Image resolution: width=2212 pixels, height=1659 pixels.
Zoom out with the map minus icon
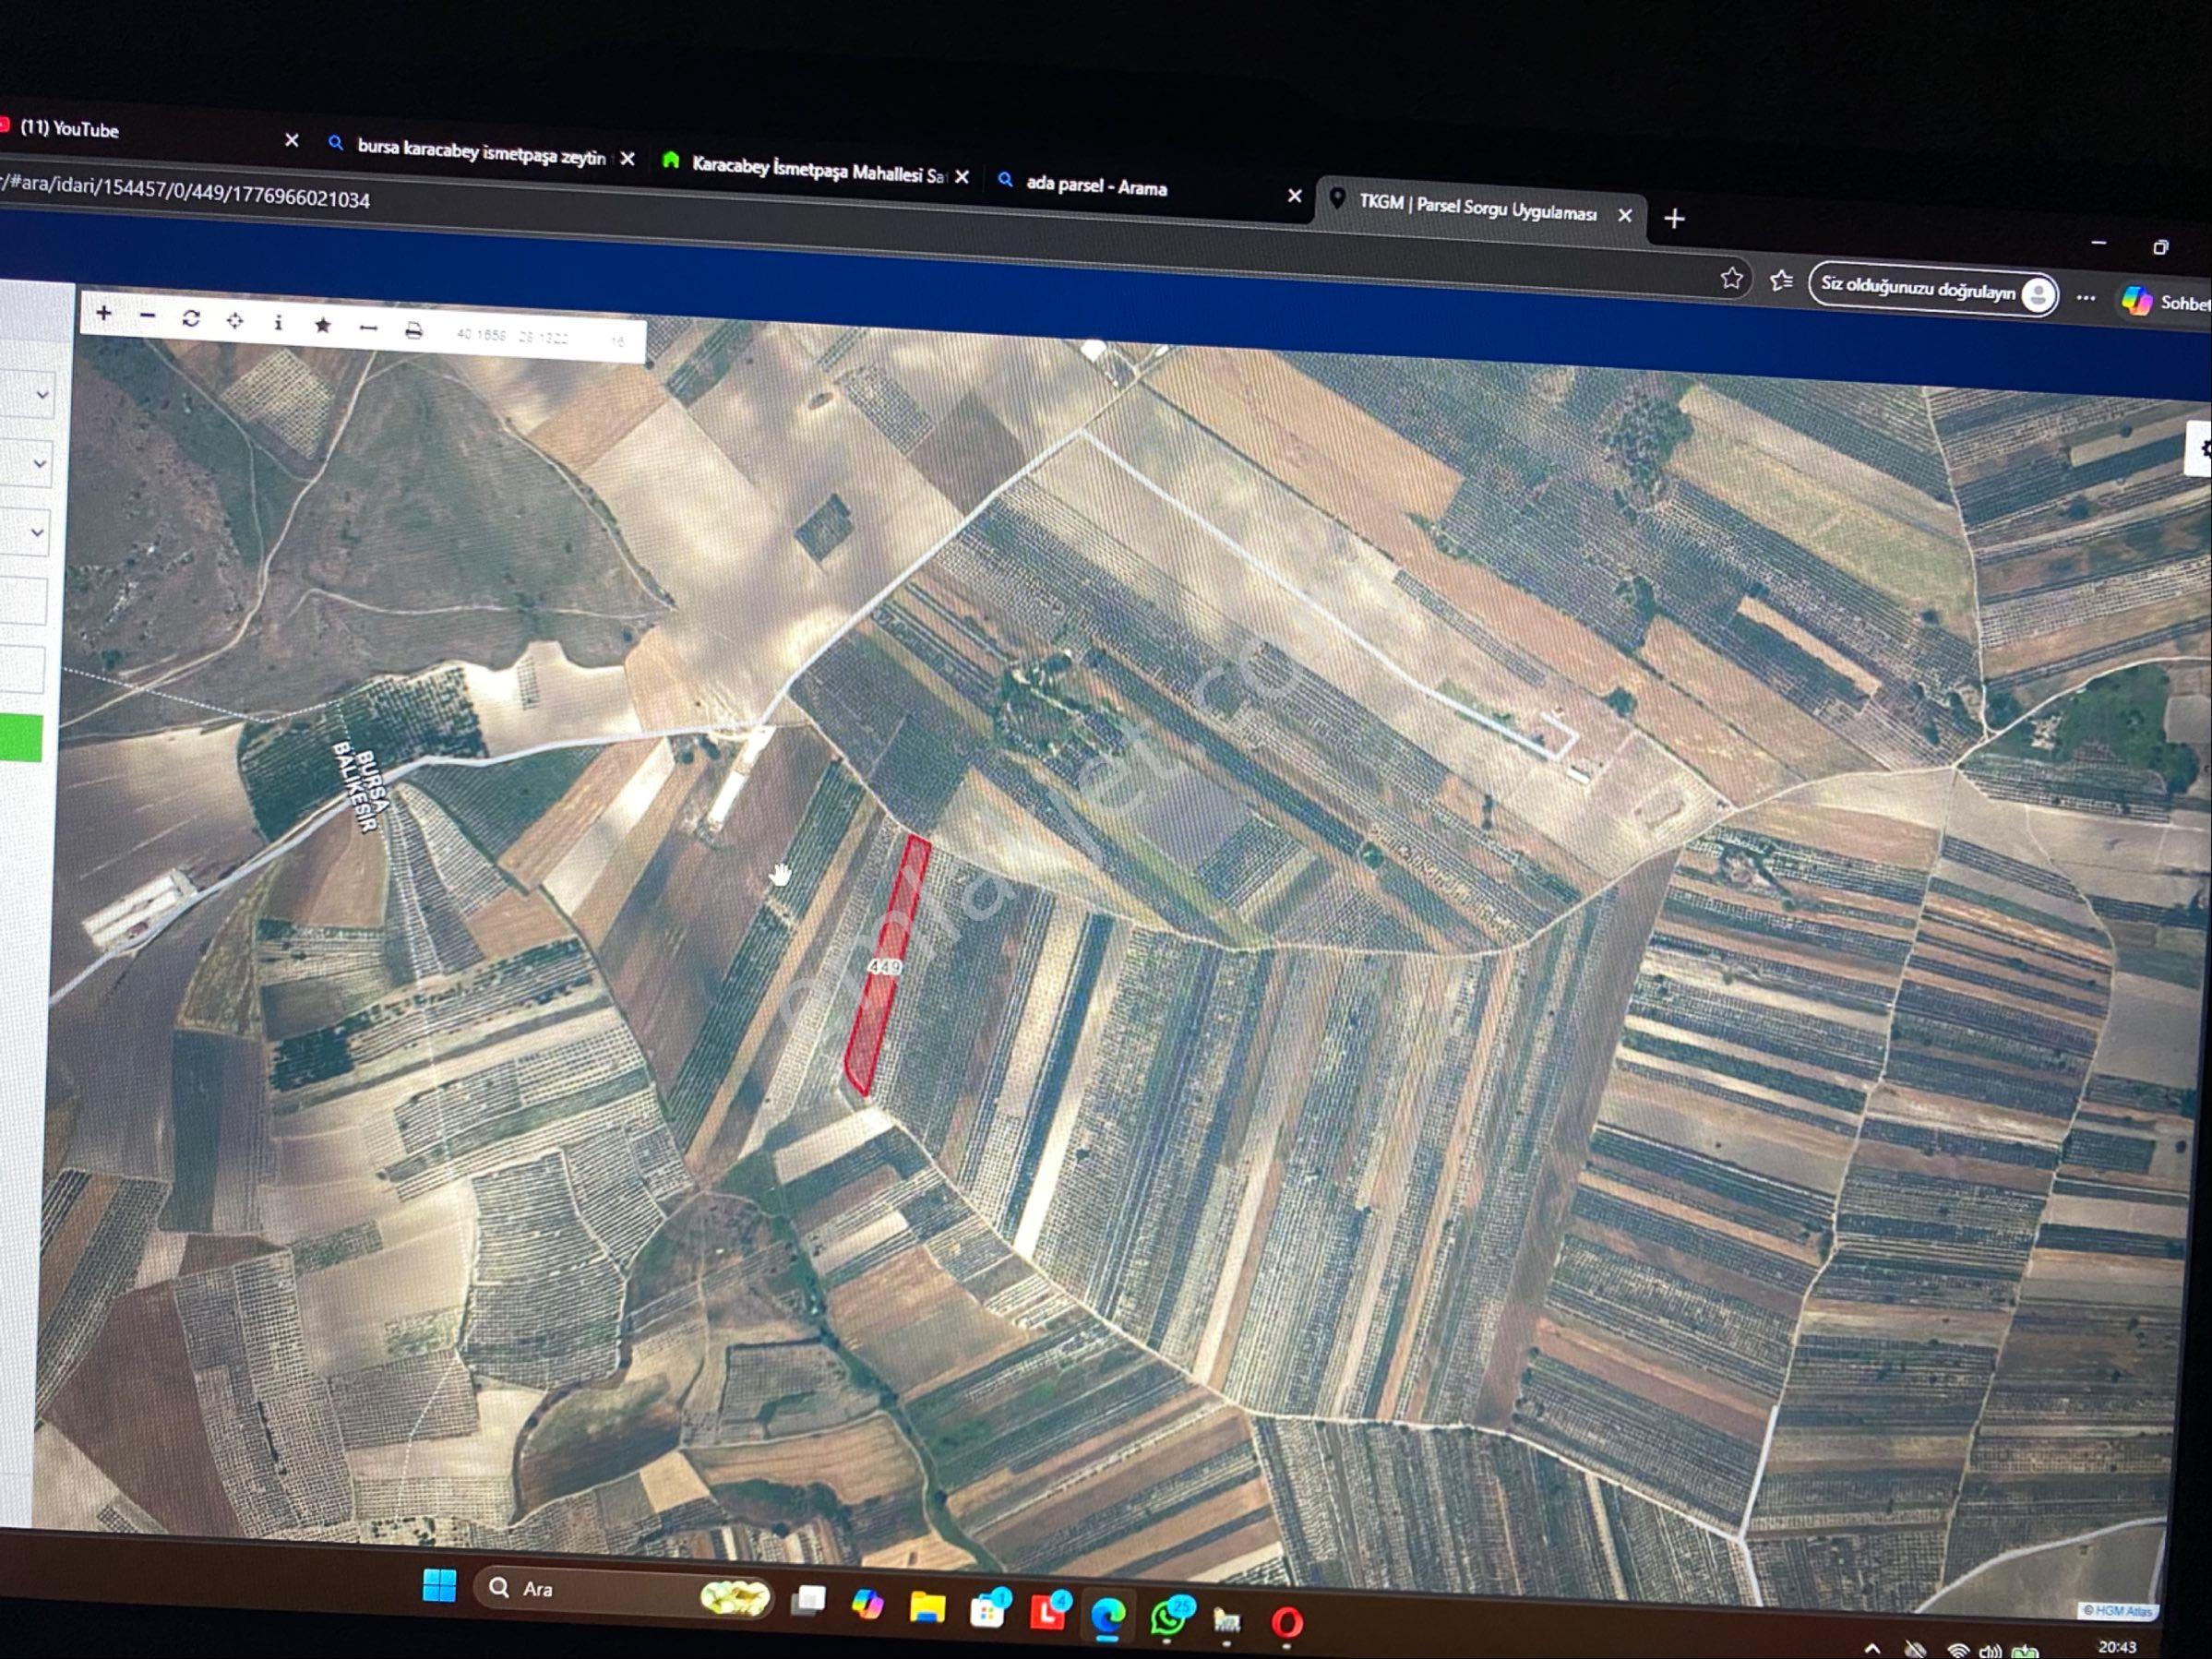coord(148,316)
